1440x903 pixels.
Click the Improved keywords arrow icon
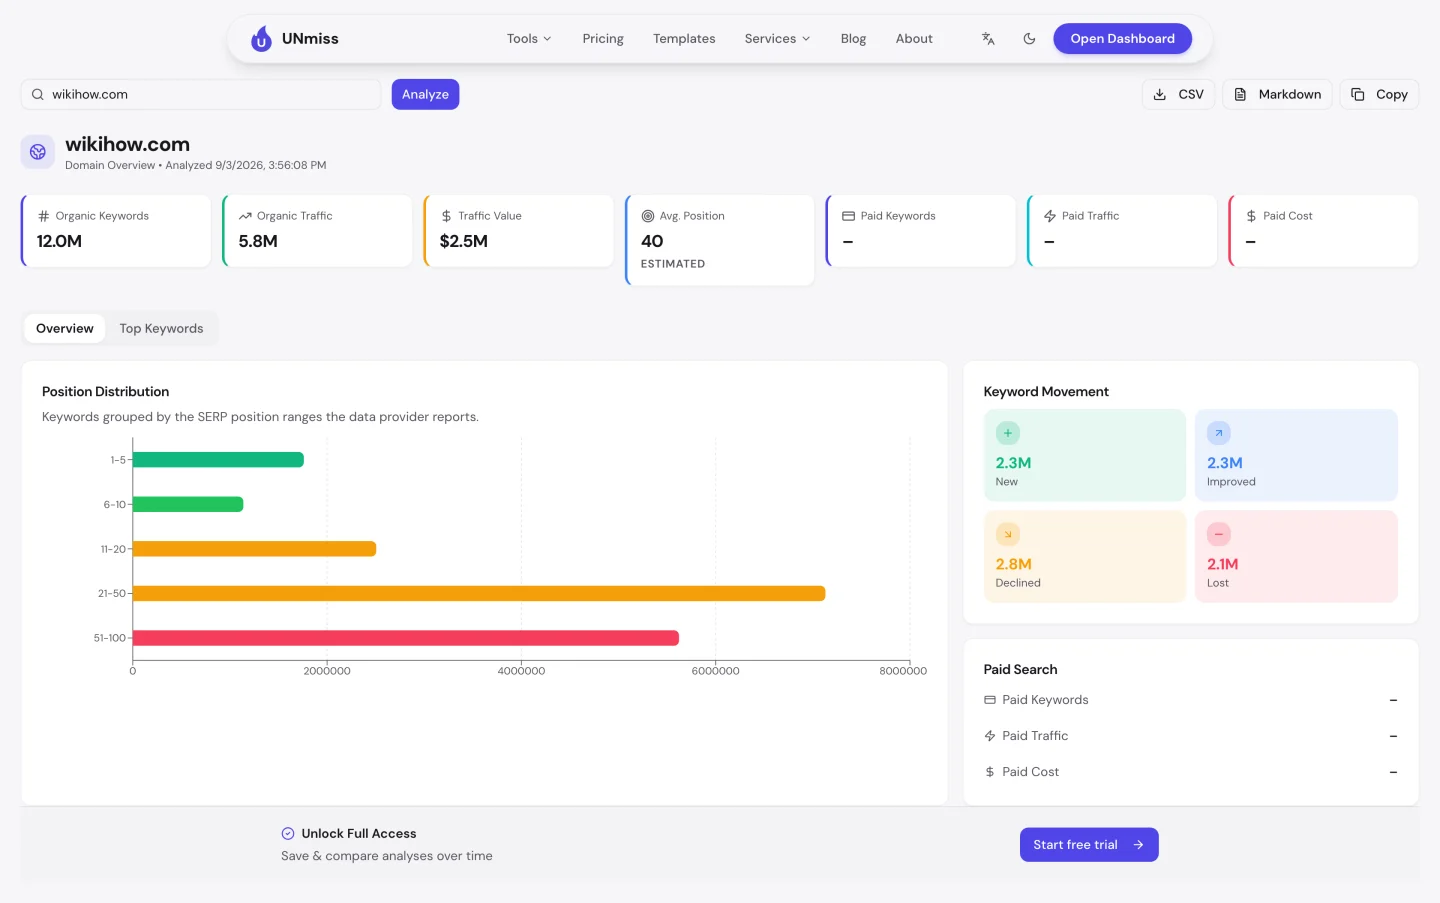1219,433
